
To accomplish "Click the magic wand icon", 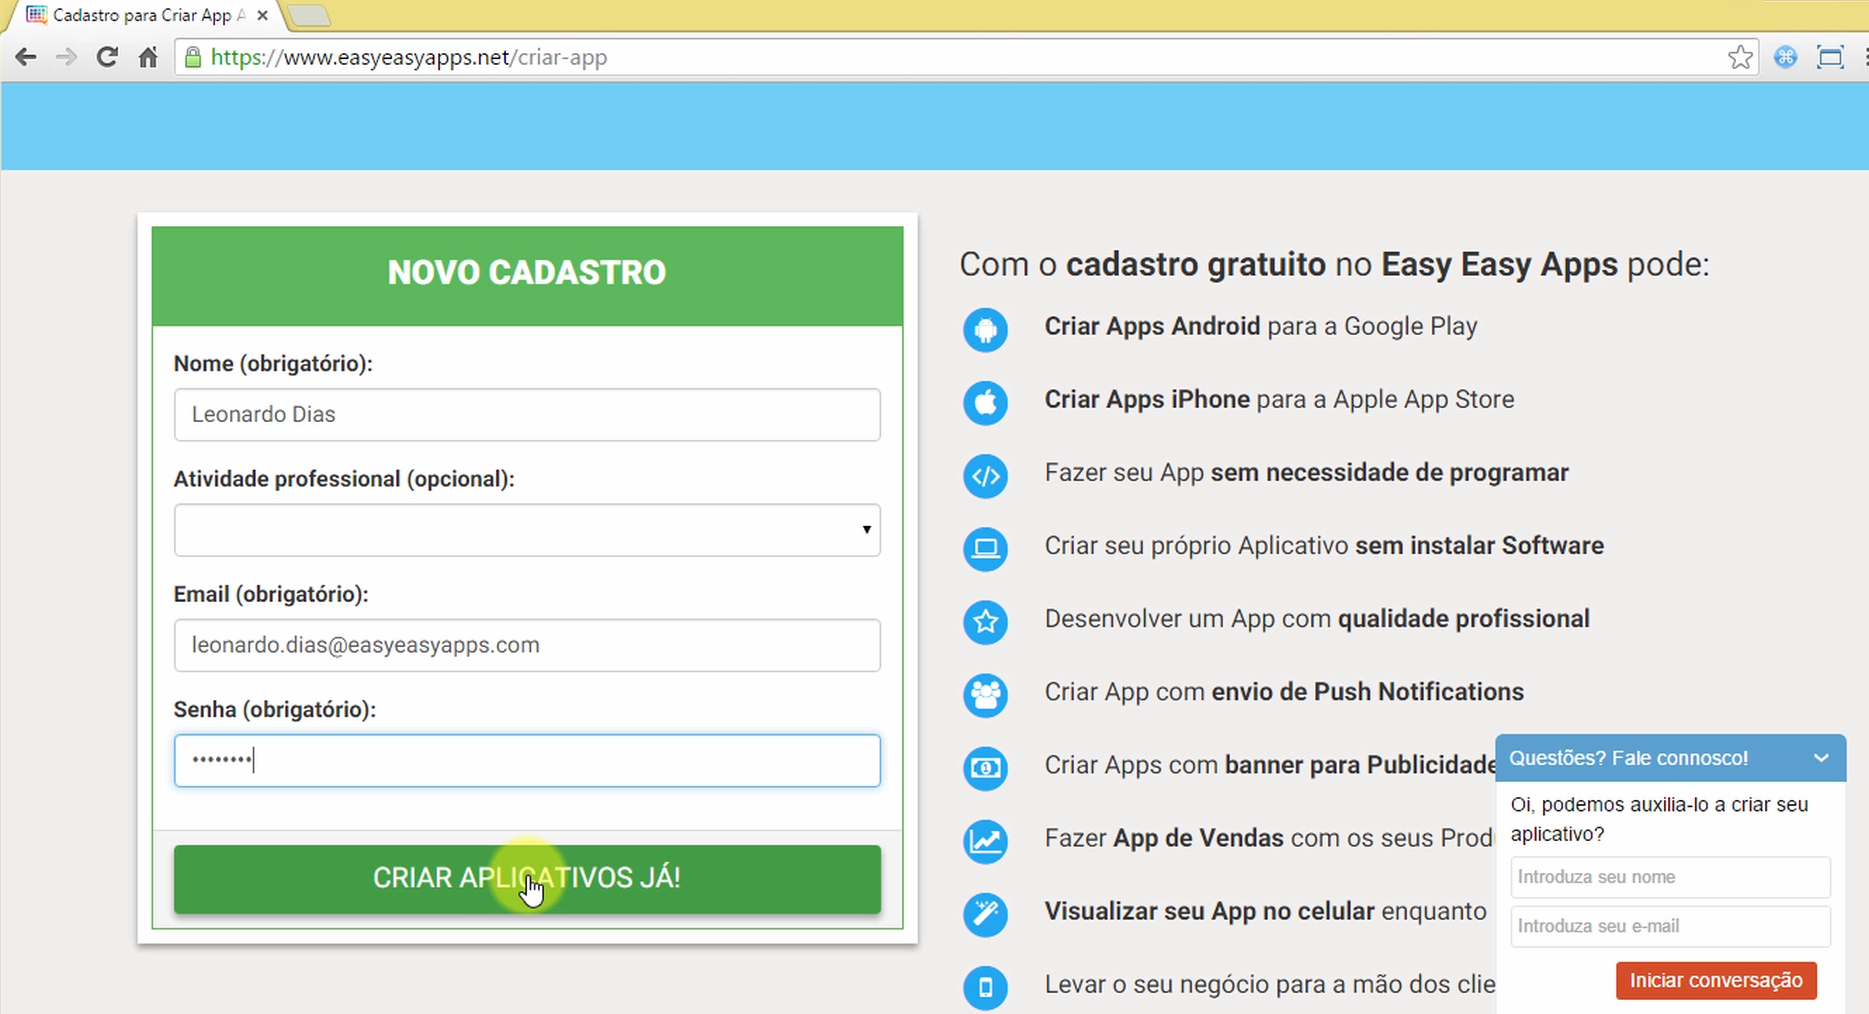I will (x=985, y=914).
